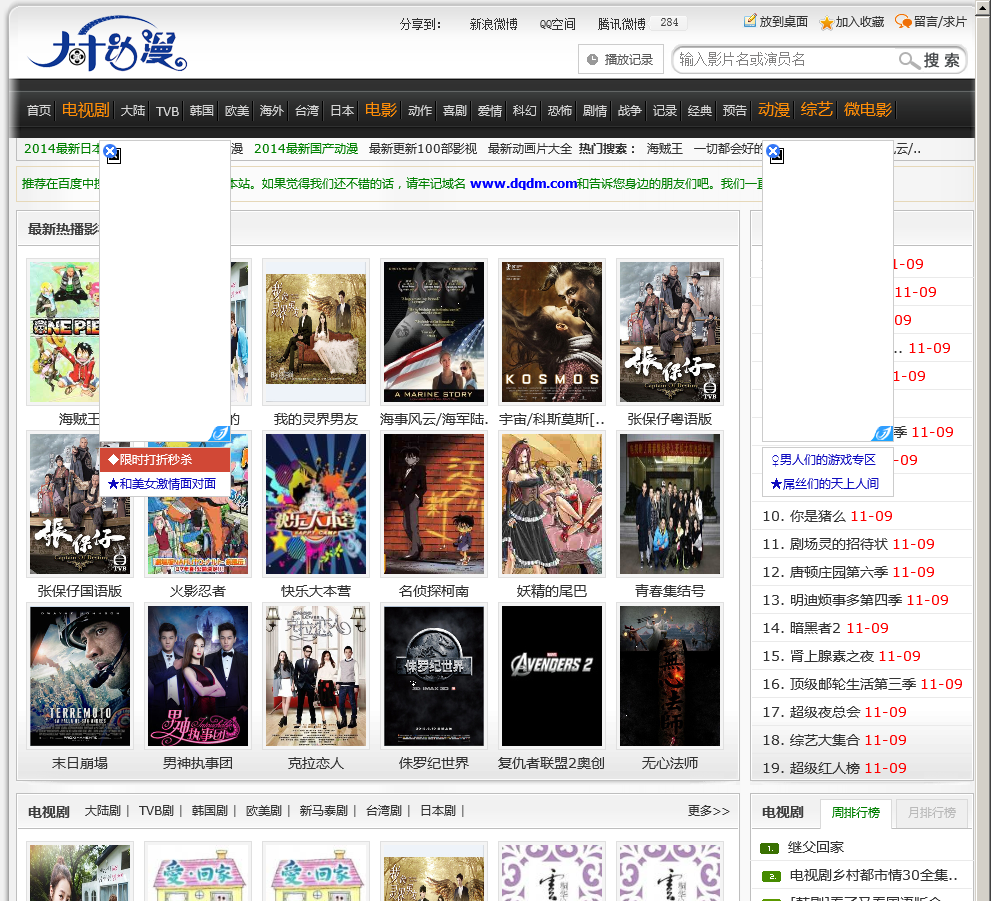Click 更多>> in the 电视剧 section
Screen dimensions: 991x901
pos(708,811)
